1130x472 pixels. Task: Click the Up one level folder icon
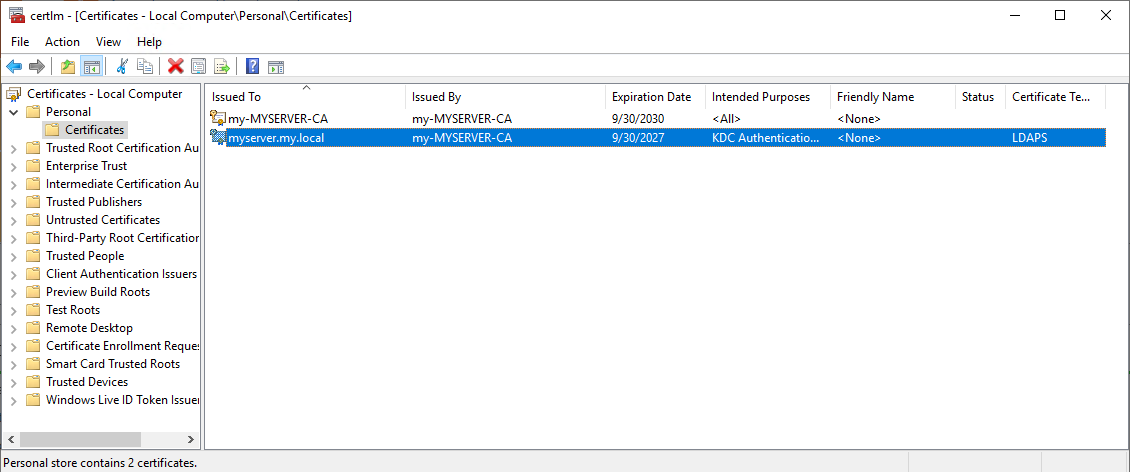(x=68, y=67)
